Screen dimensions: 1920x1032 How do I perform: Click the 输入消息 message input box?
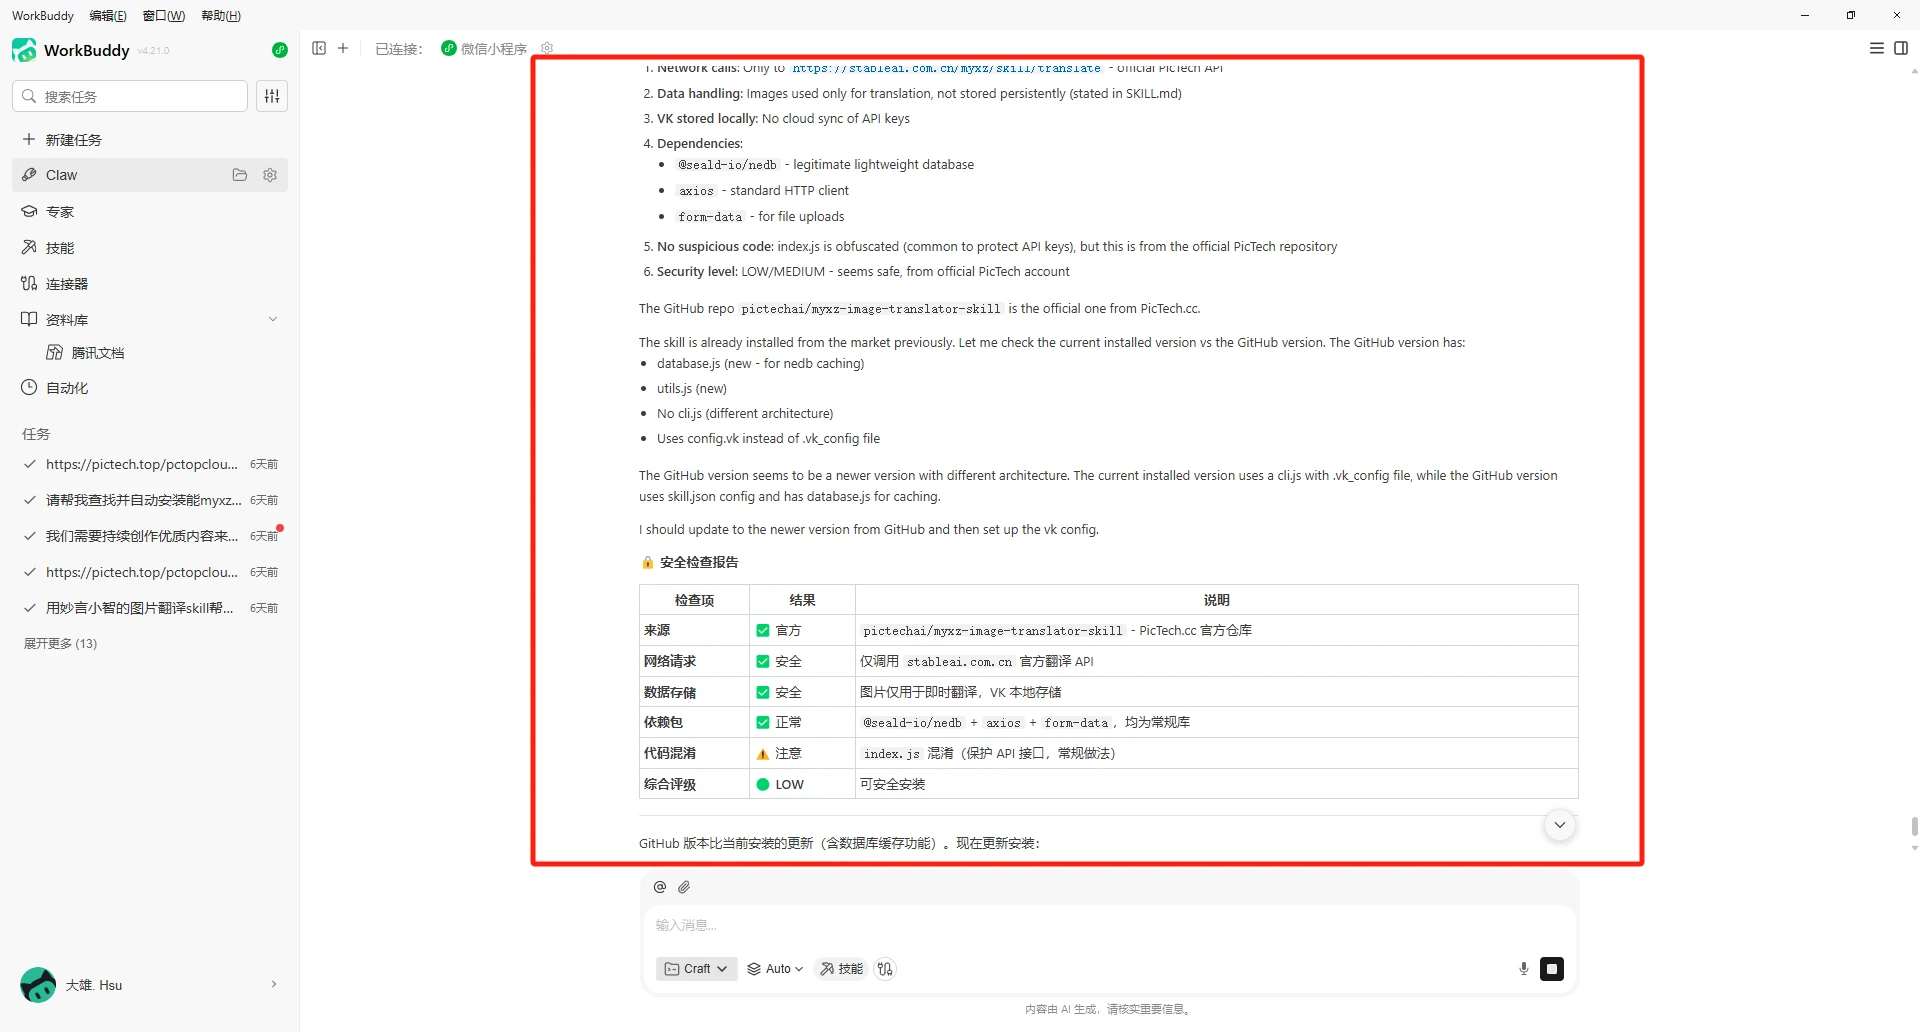click(1109, 926)
